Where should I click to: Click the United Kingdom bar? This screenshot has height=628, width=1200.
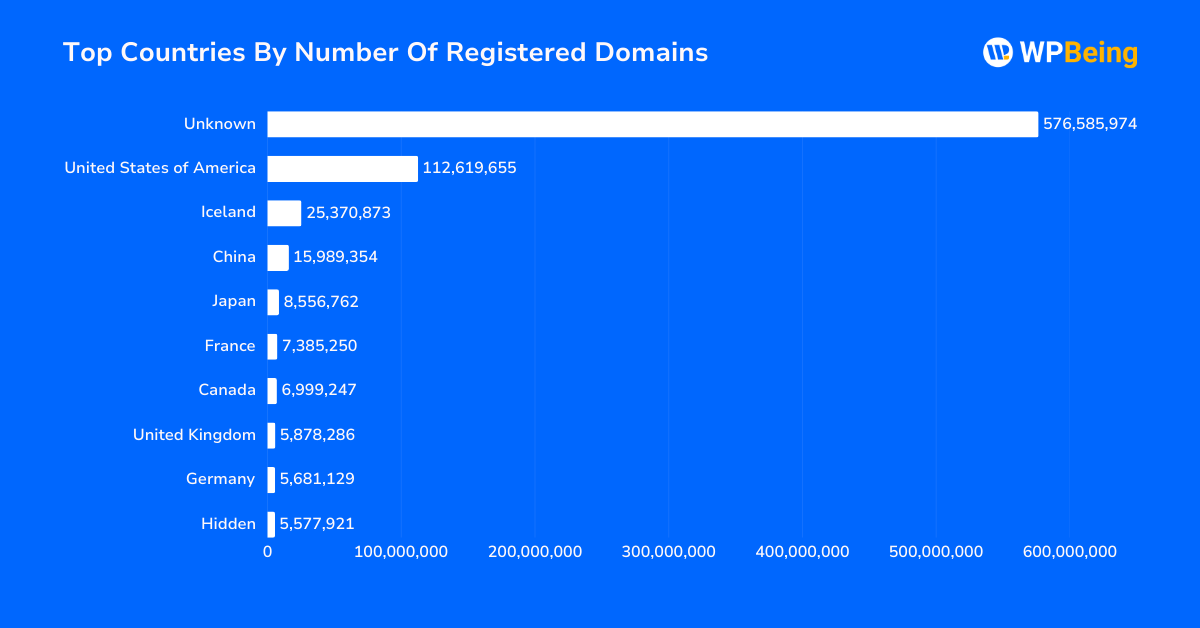(271, 434)
